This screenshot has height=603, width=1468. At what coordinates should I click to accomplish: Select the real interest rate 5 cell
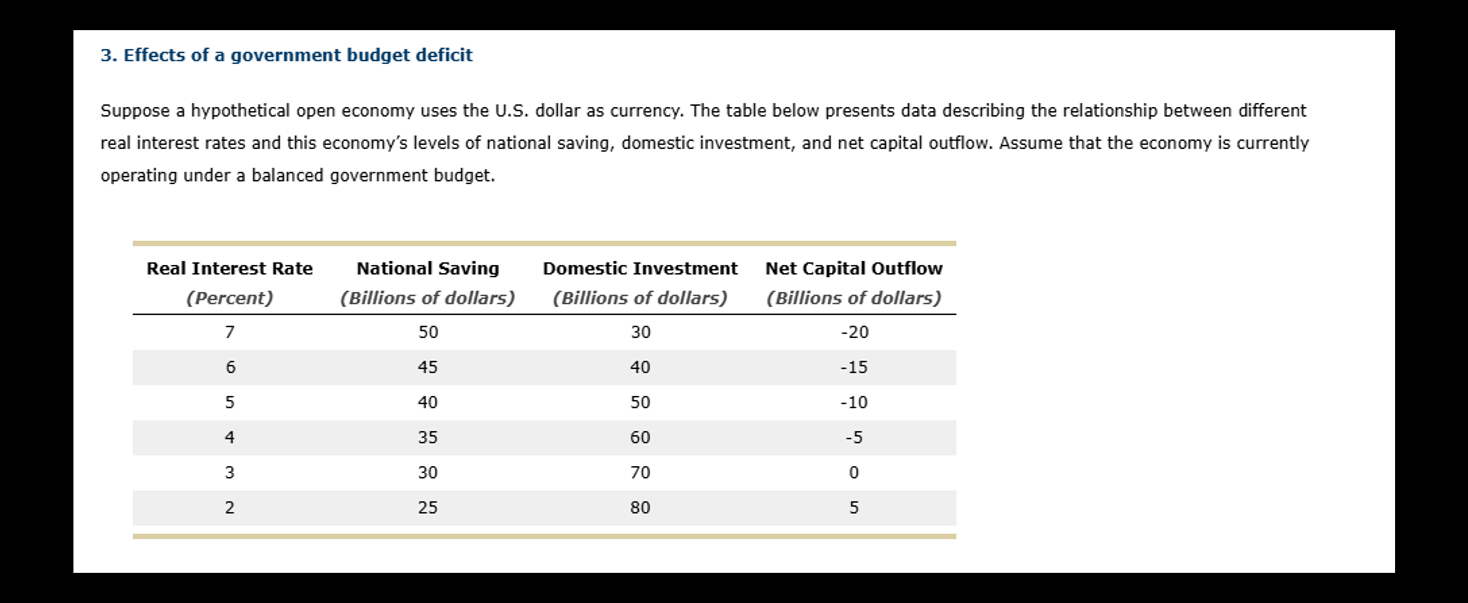coord(230,402)
